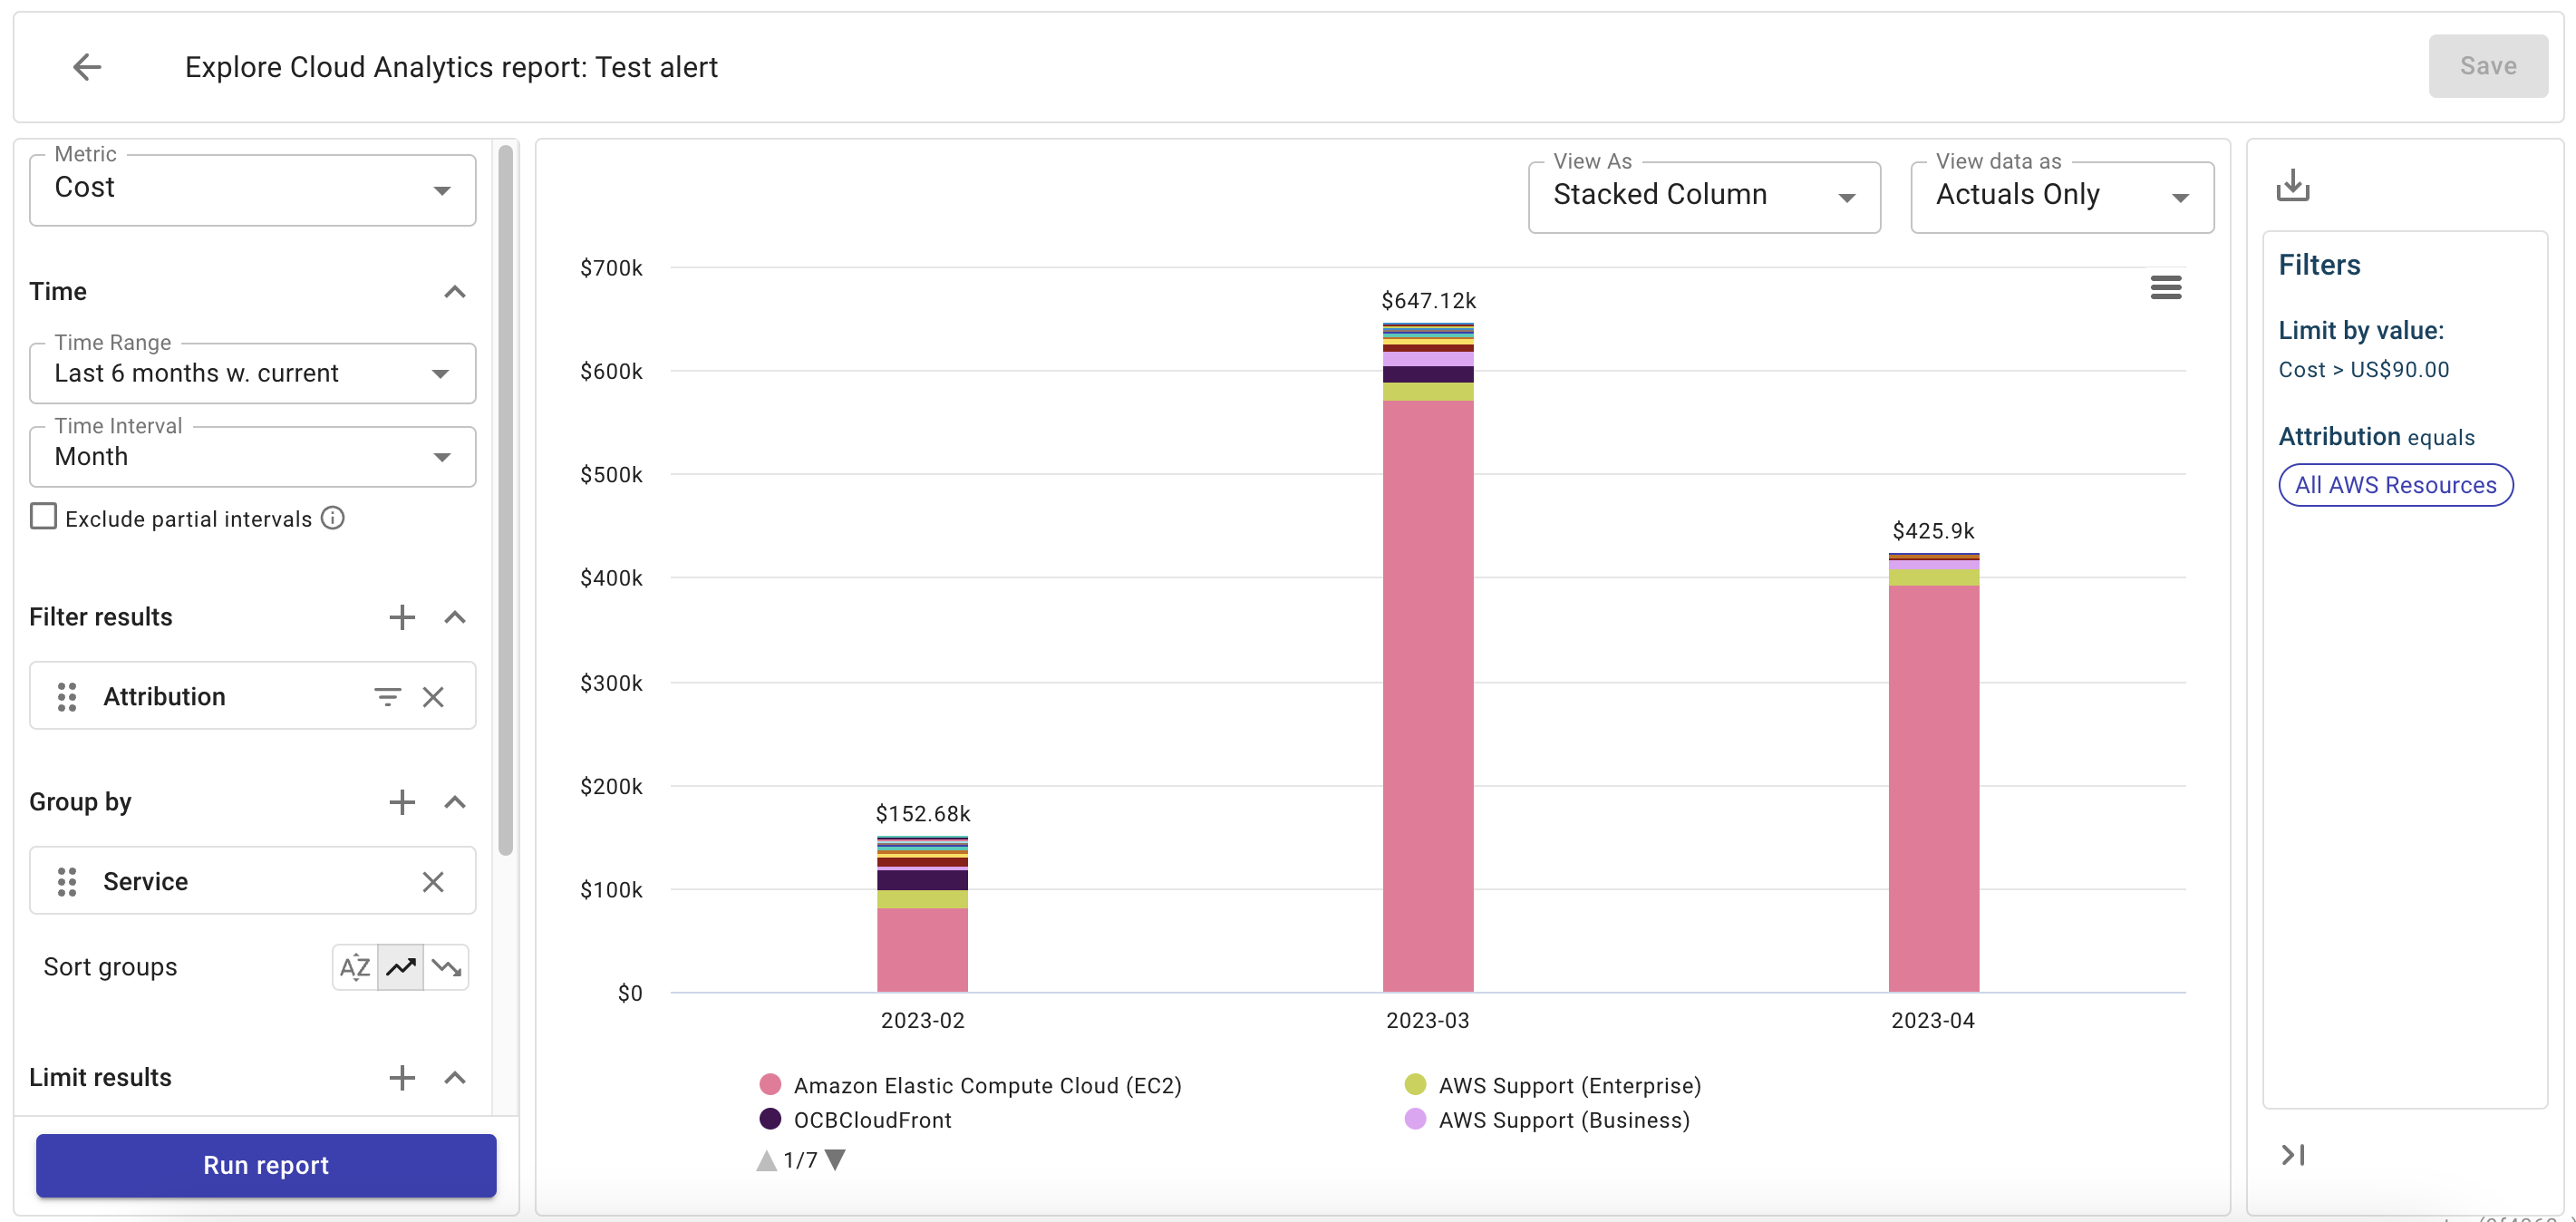Enable Exclude partial intervals checkbox

pos(43,517)
